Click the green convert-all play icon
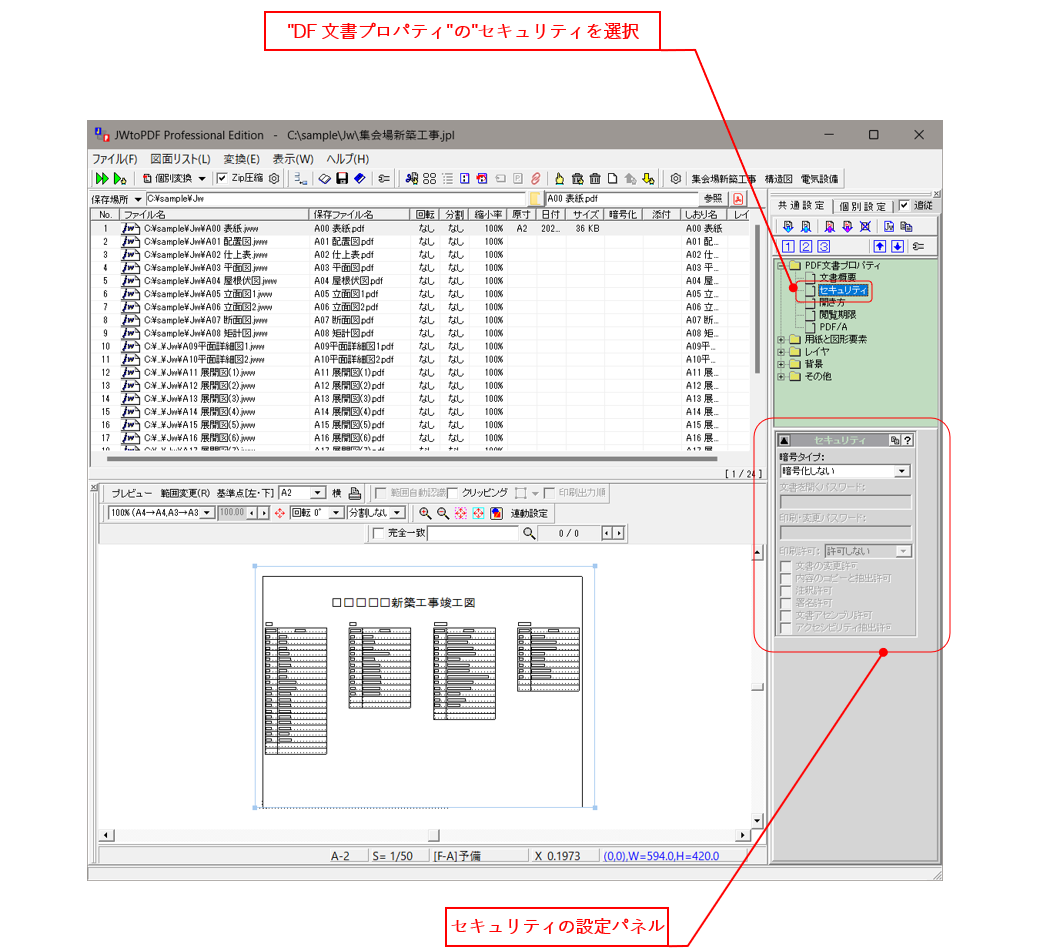1050x951 pixels. [102, 178]
